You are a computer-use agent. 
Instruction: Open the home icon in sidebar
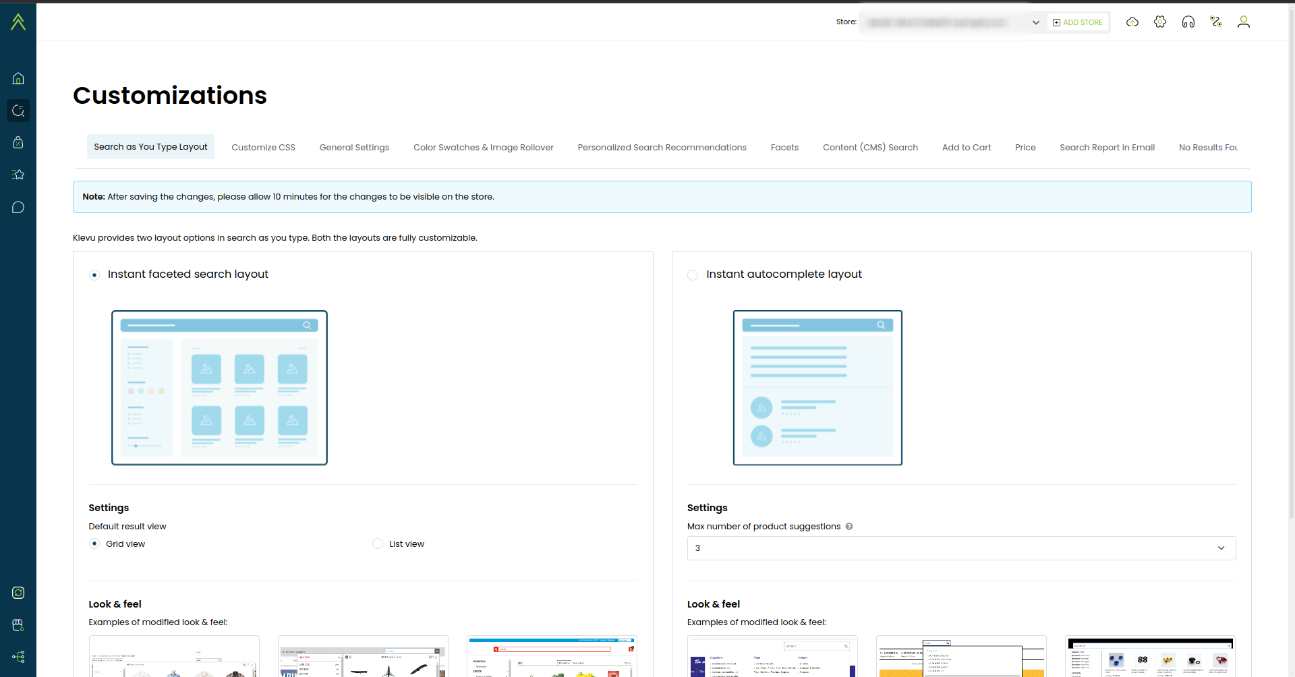[18, 79]
